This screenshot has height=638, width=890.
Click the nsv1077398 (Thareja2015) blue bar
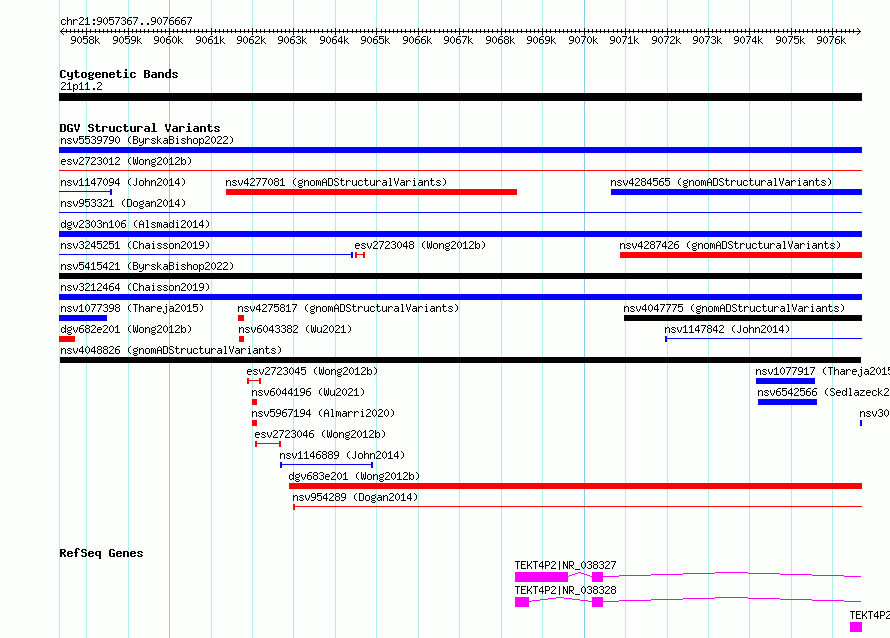click(83, 318)
